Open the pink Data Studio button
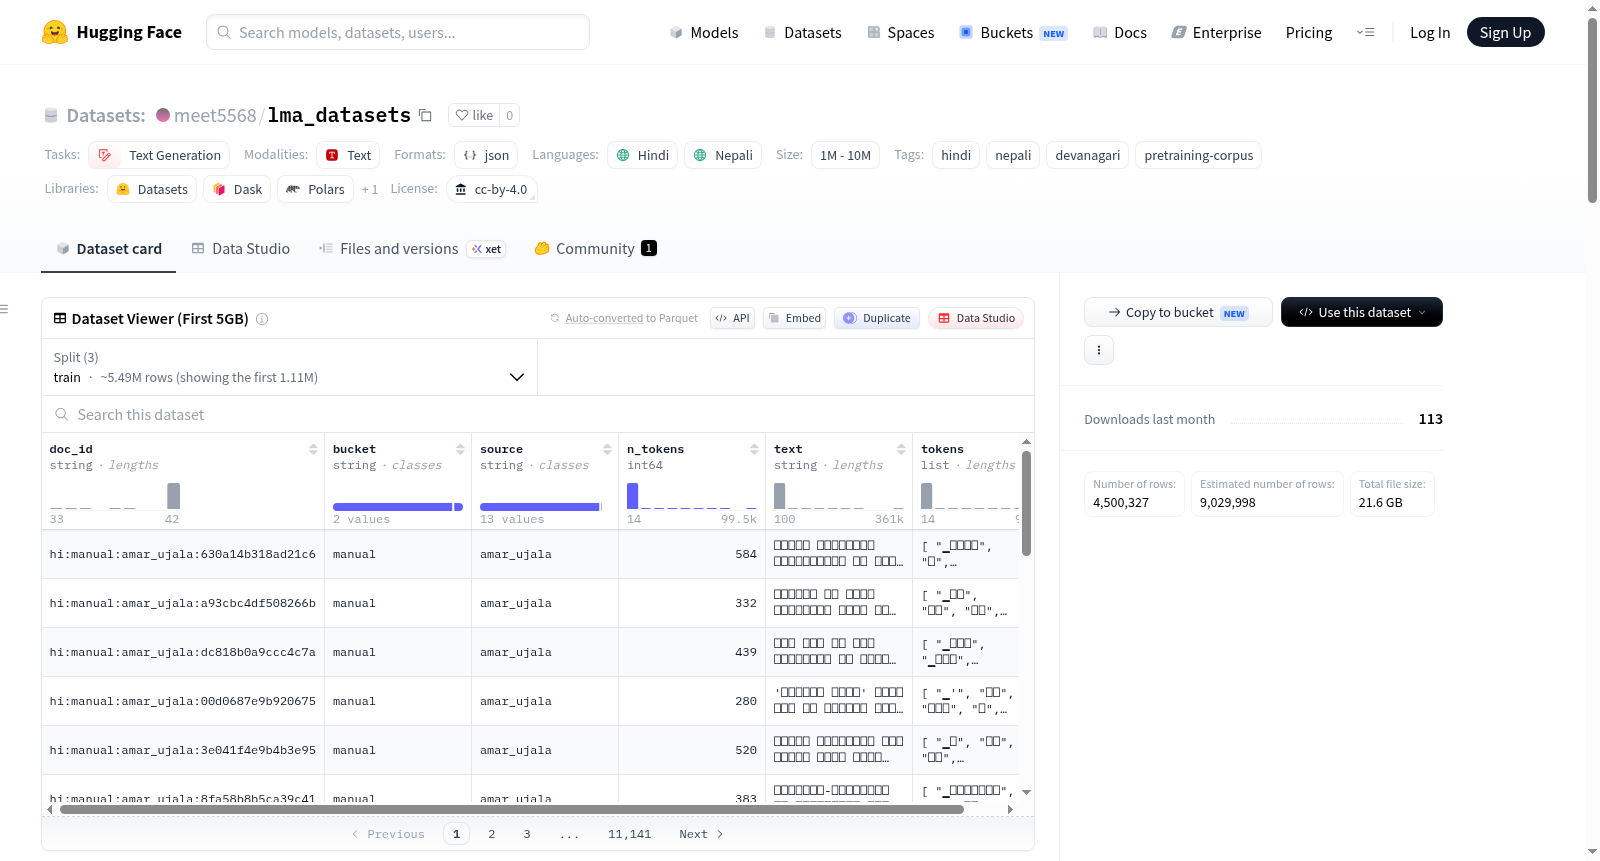Screen dimensions: 1600x861 pos(975,318)
